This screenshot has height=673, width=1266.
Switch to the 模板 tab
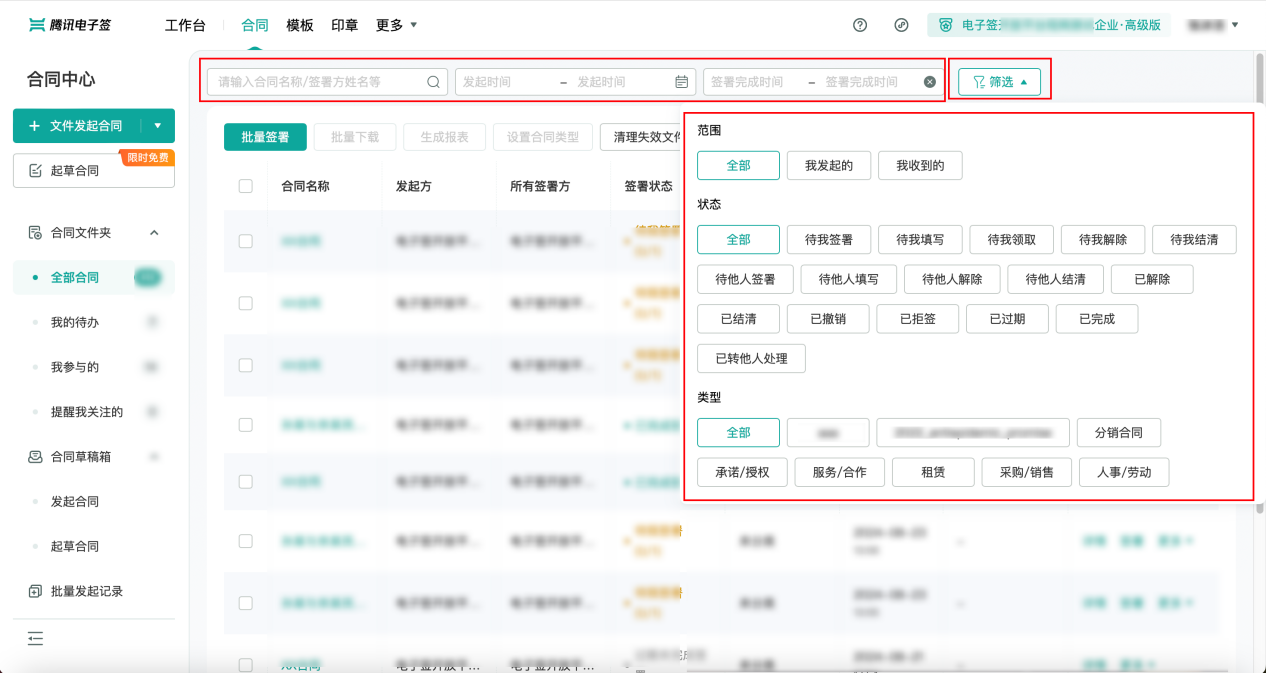tap(299, 25)
